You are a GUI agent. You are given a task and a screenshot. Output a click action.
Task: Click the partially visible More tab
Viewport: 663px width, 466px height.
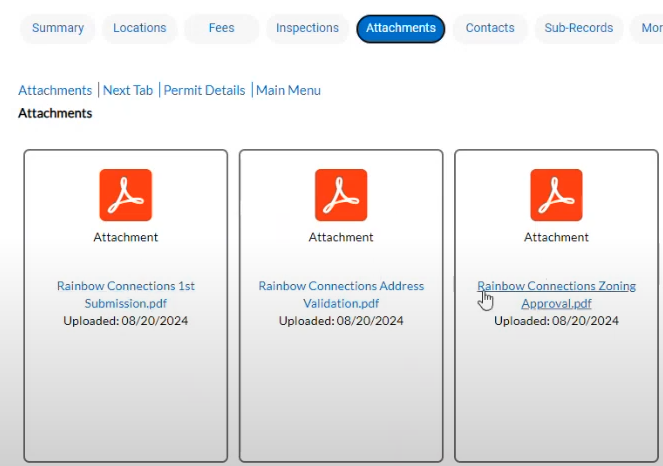tap(650, 28)
